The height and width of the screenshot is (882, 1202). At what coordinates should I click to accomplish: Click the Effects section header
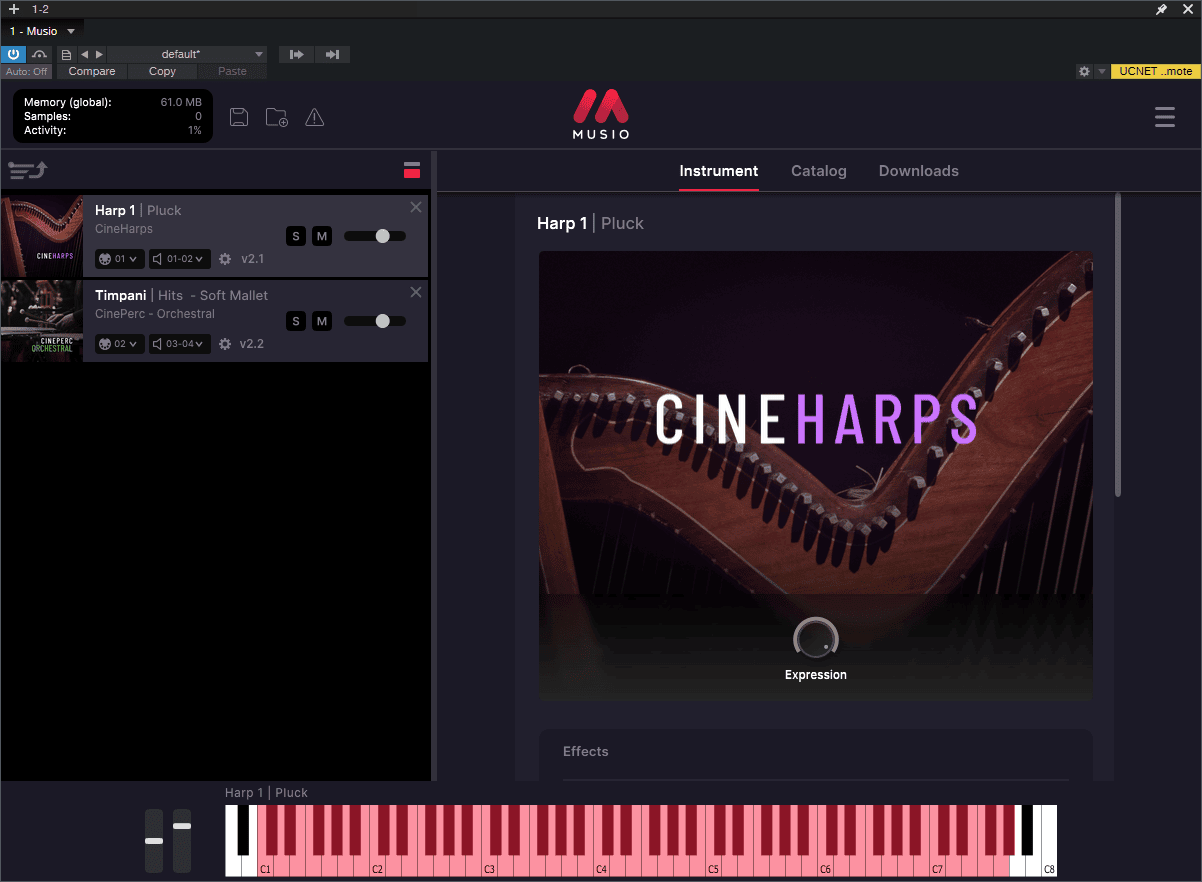tap(586, 752)
